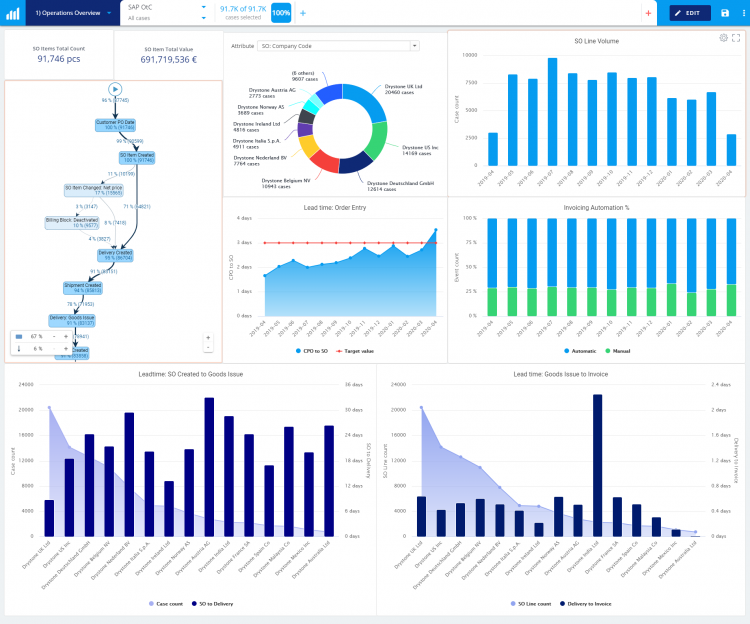This screenshot has width=750, height=624.
Task: Click the connections slider icon beside 6 %
Action: click(x=19, y=349)
